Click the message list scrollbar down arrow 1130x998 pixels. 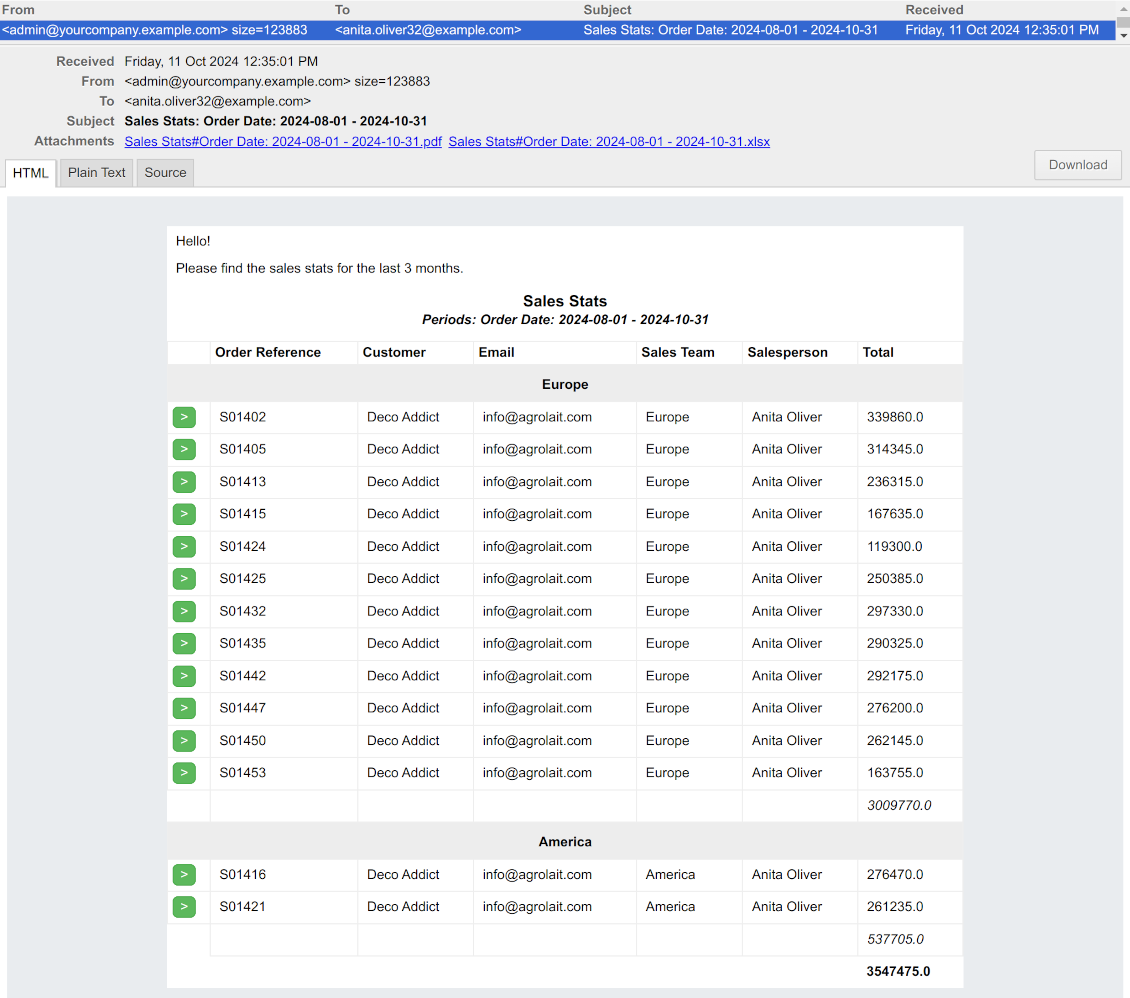(1123, 35)
